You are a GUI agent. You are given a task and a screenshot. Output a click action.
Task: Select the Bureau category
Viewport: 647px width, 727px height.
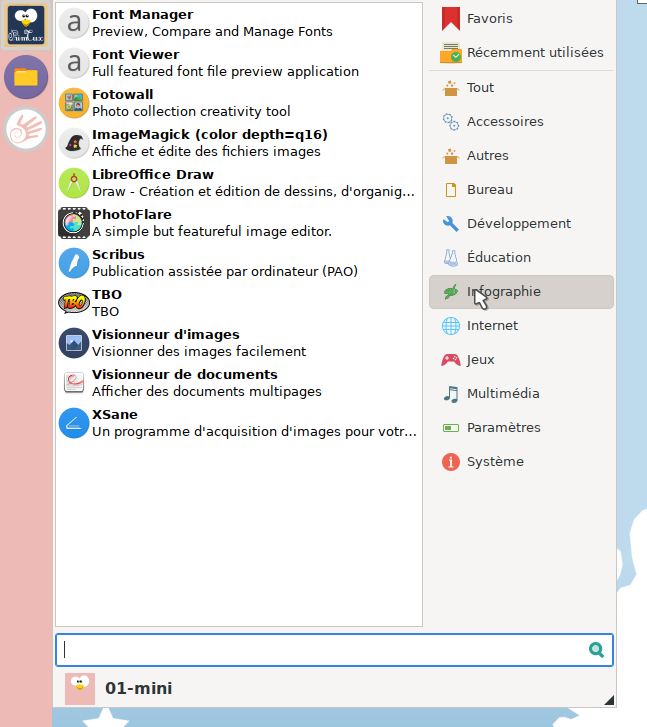[x=521, y=190]
